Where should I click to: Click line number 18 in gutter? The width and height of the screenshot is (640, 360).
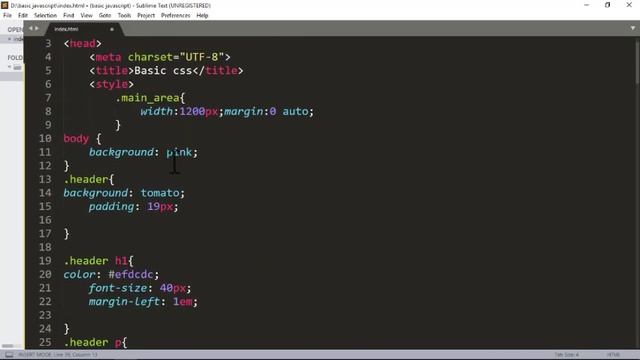click(x=45, y=247)
